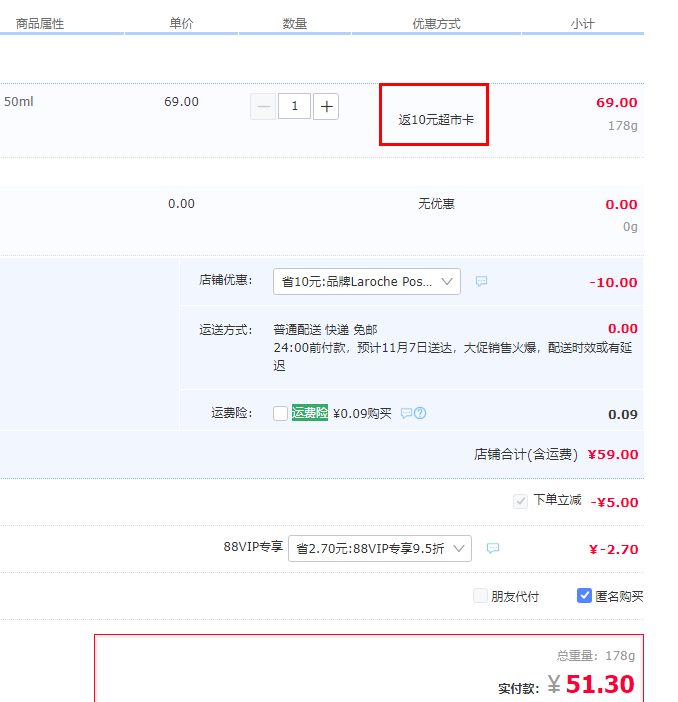Screen dimensions: 678x702
Task: Click the message icon beside 88VIP专享 dropdown
Action: pyautogui.click(x=492, y=548)
